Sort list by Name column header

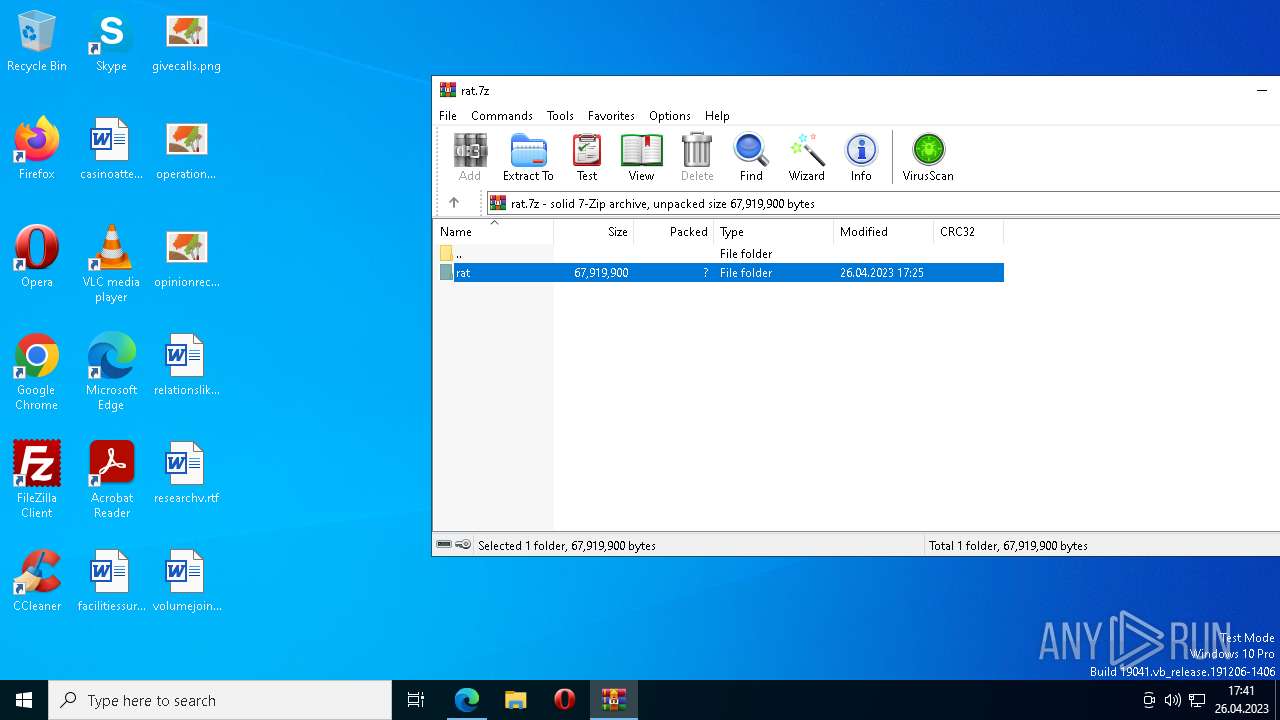(x=493, y=232)
